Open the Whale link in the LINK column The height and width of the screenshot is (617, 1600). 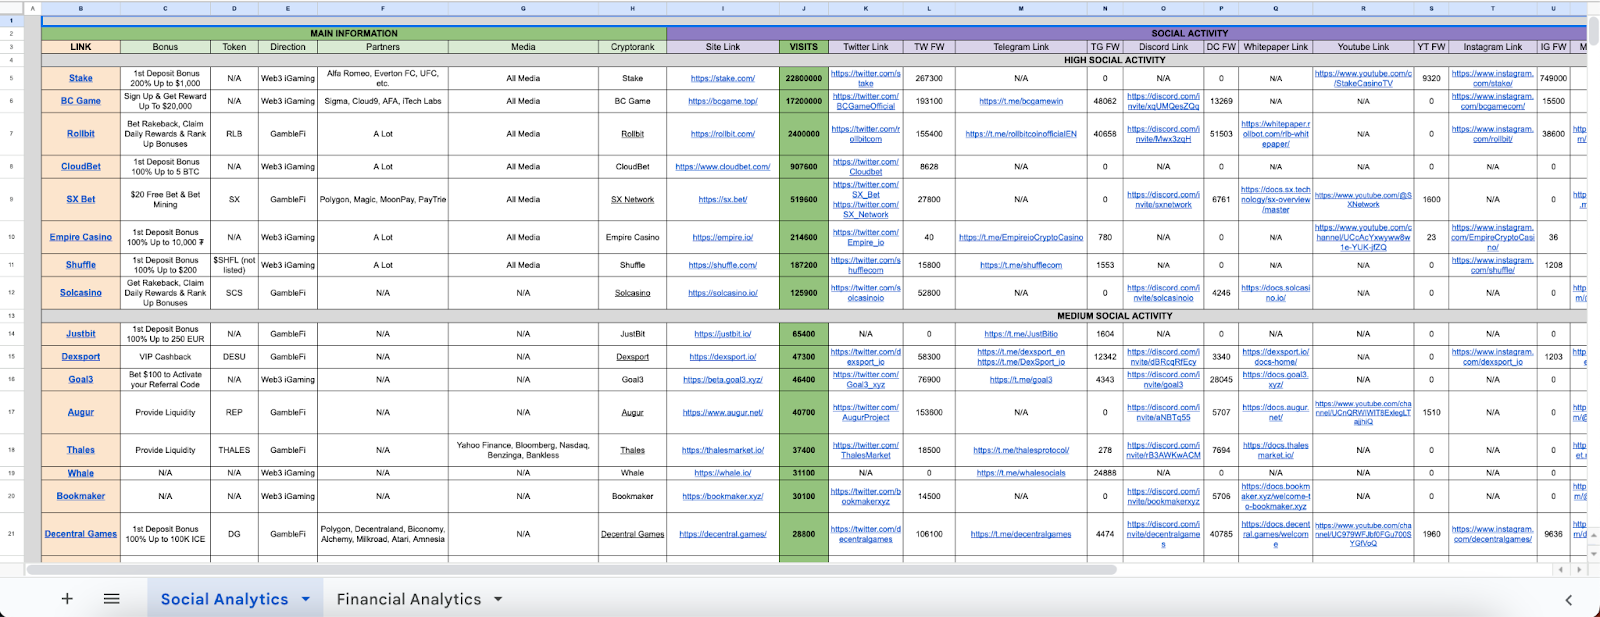pyautogui.click(x=81, y=473)
